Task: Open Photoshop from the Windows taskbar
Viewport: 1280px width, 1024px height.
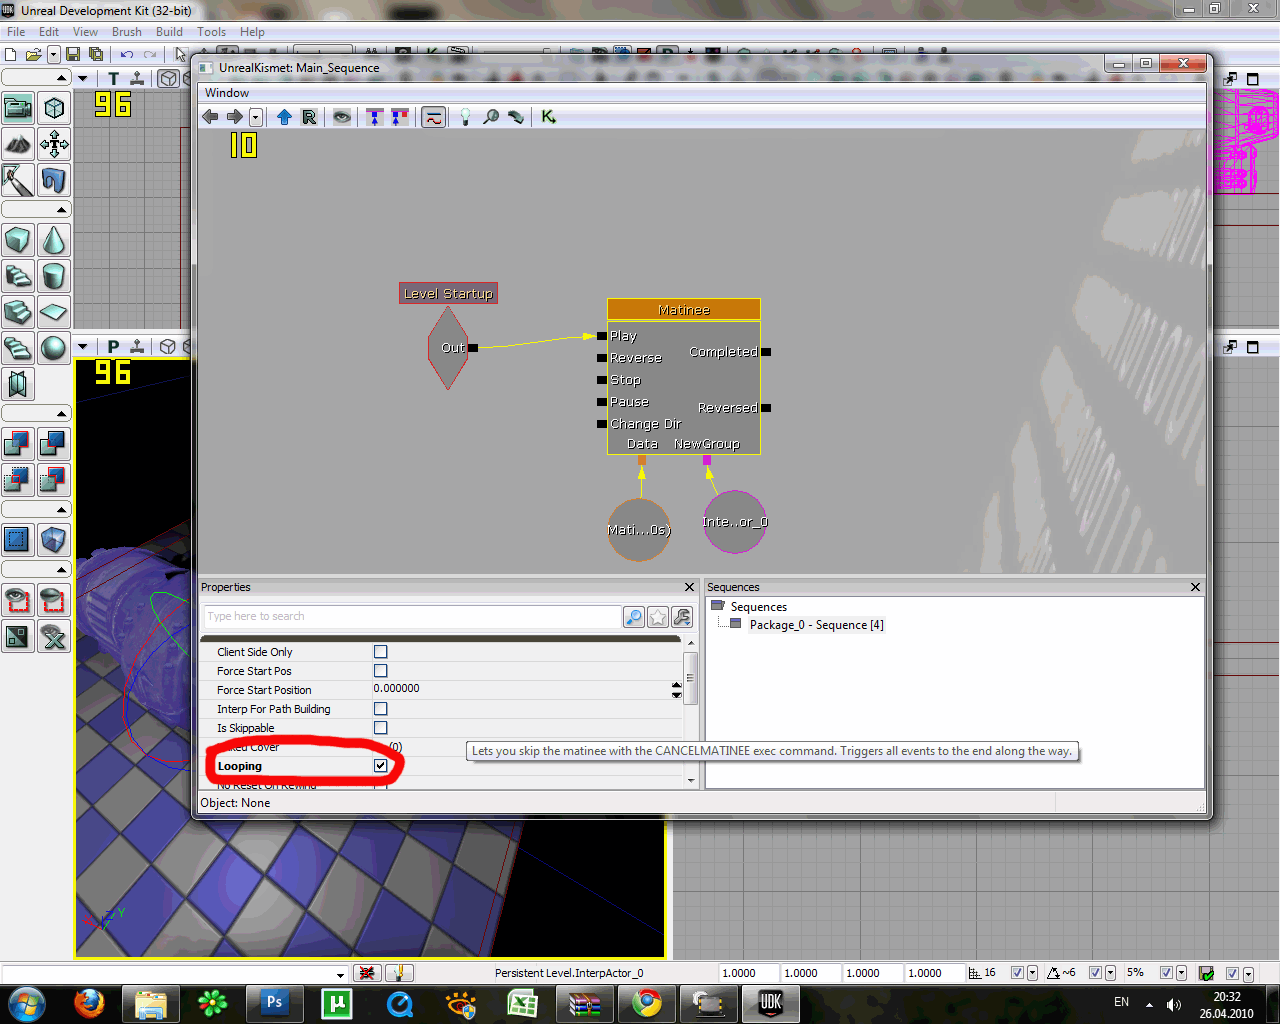Action: [273, 1003]
